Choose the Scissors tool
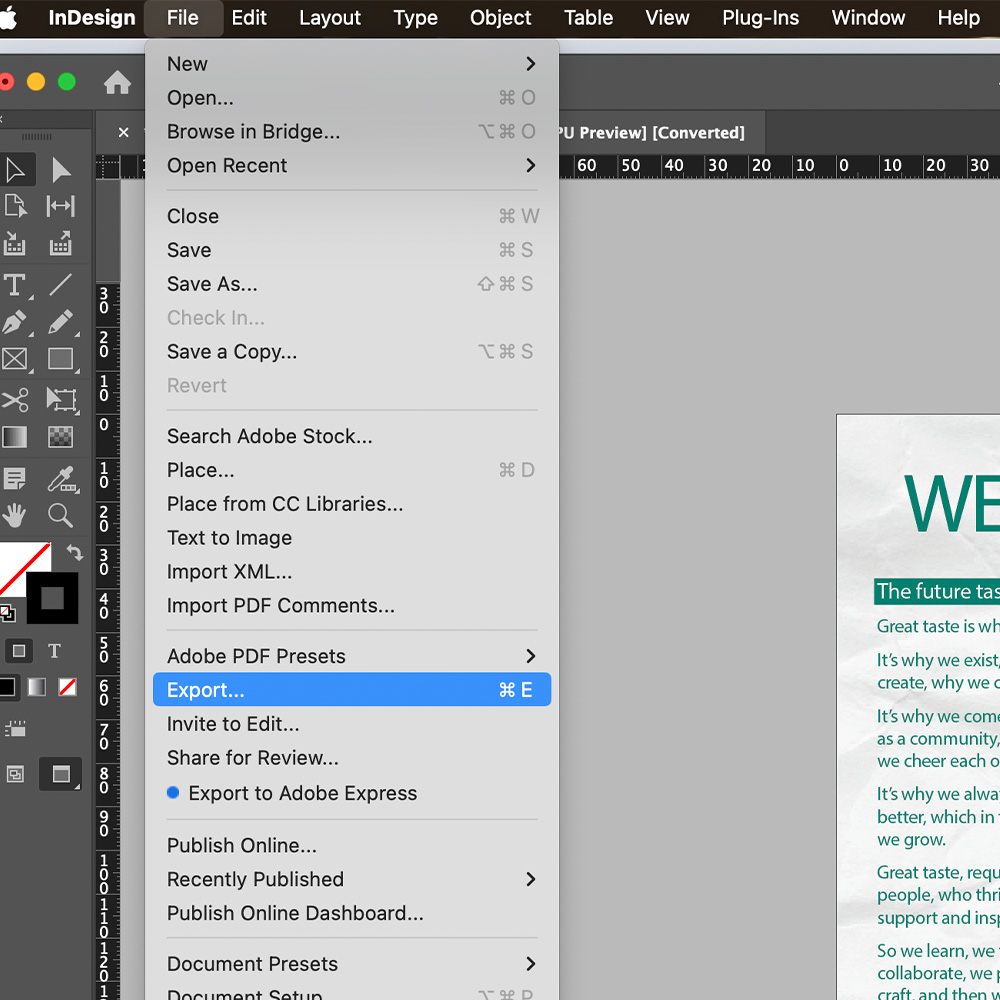Screen dimensions: 1000x1000 click(x=15, y=401)
